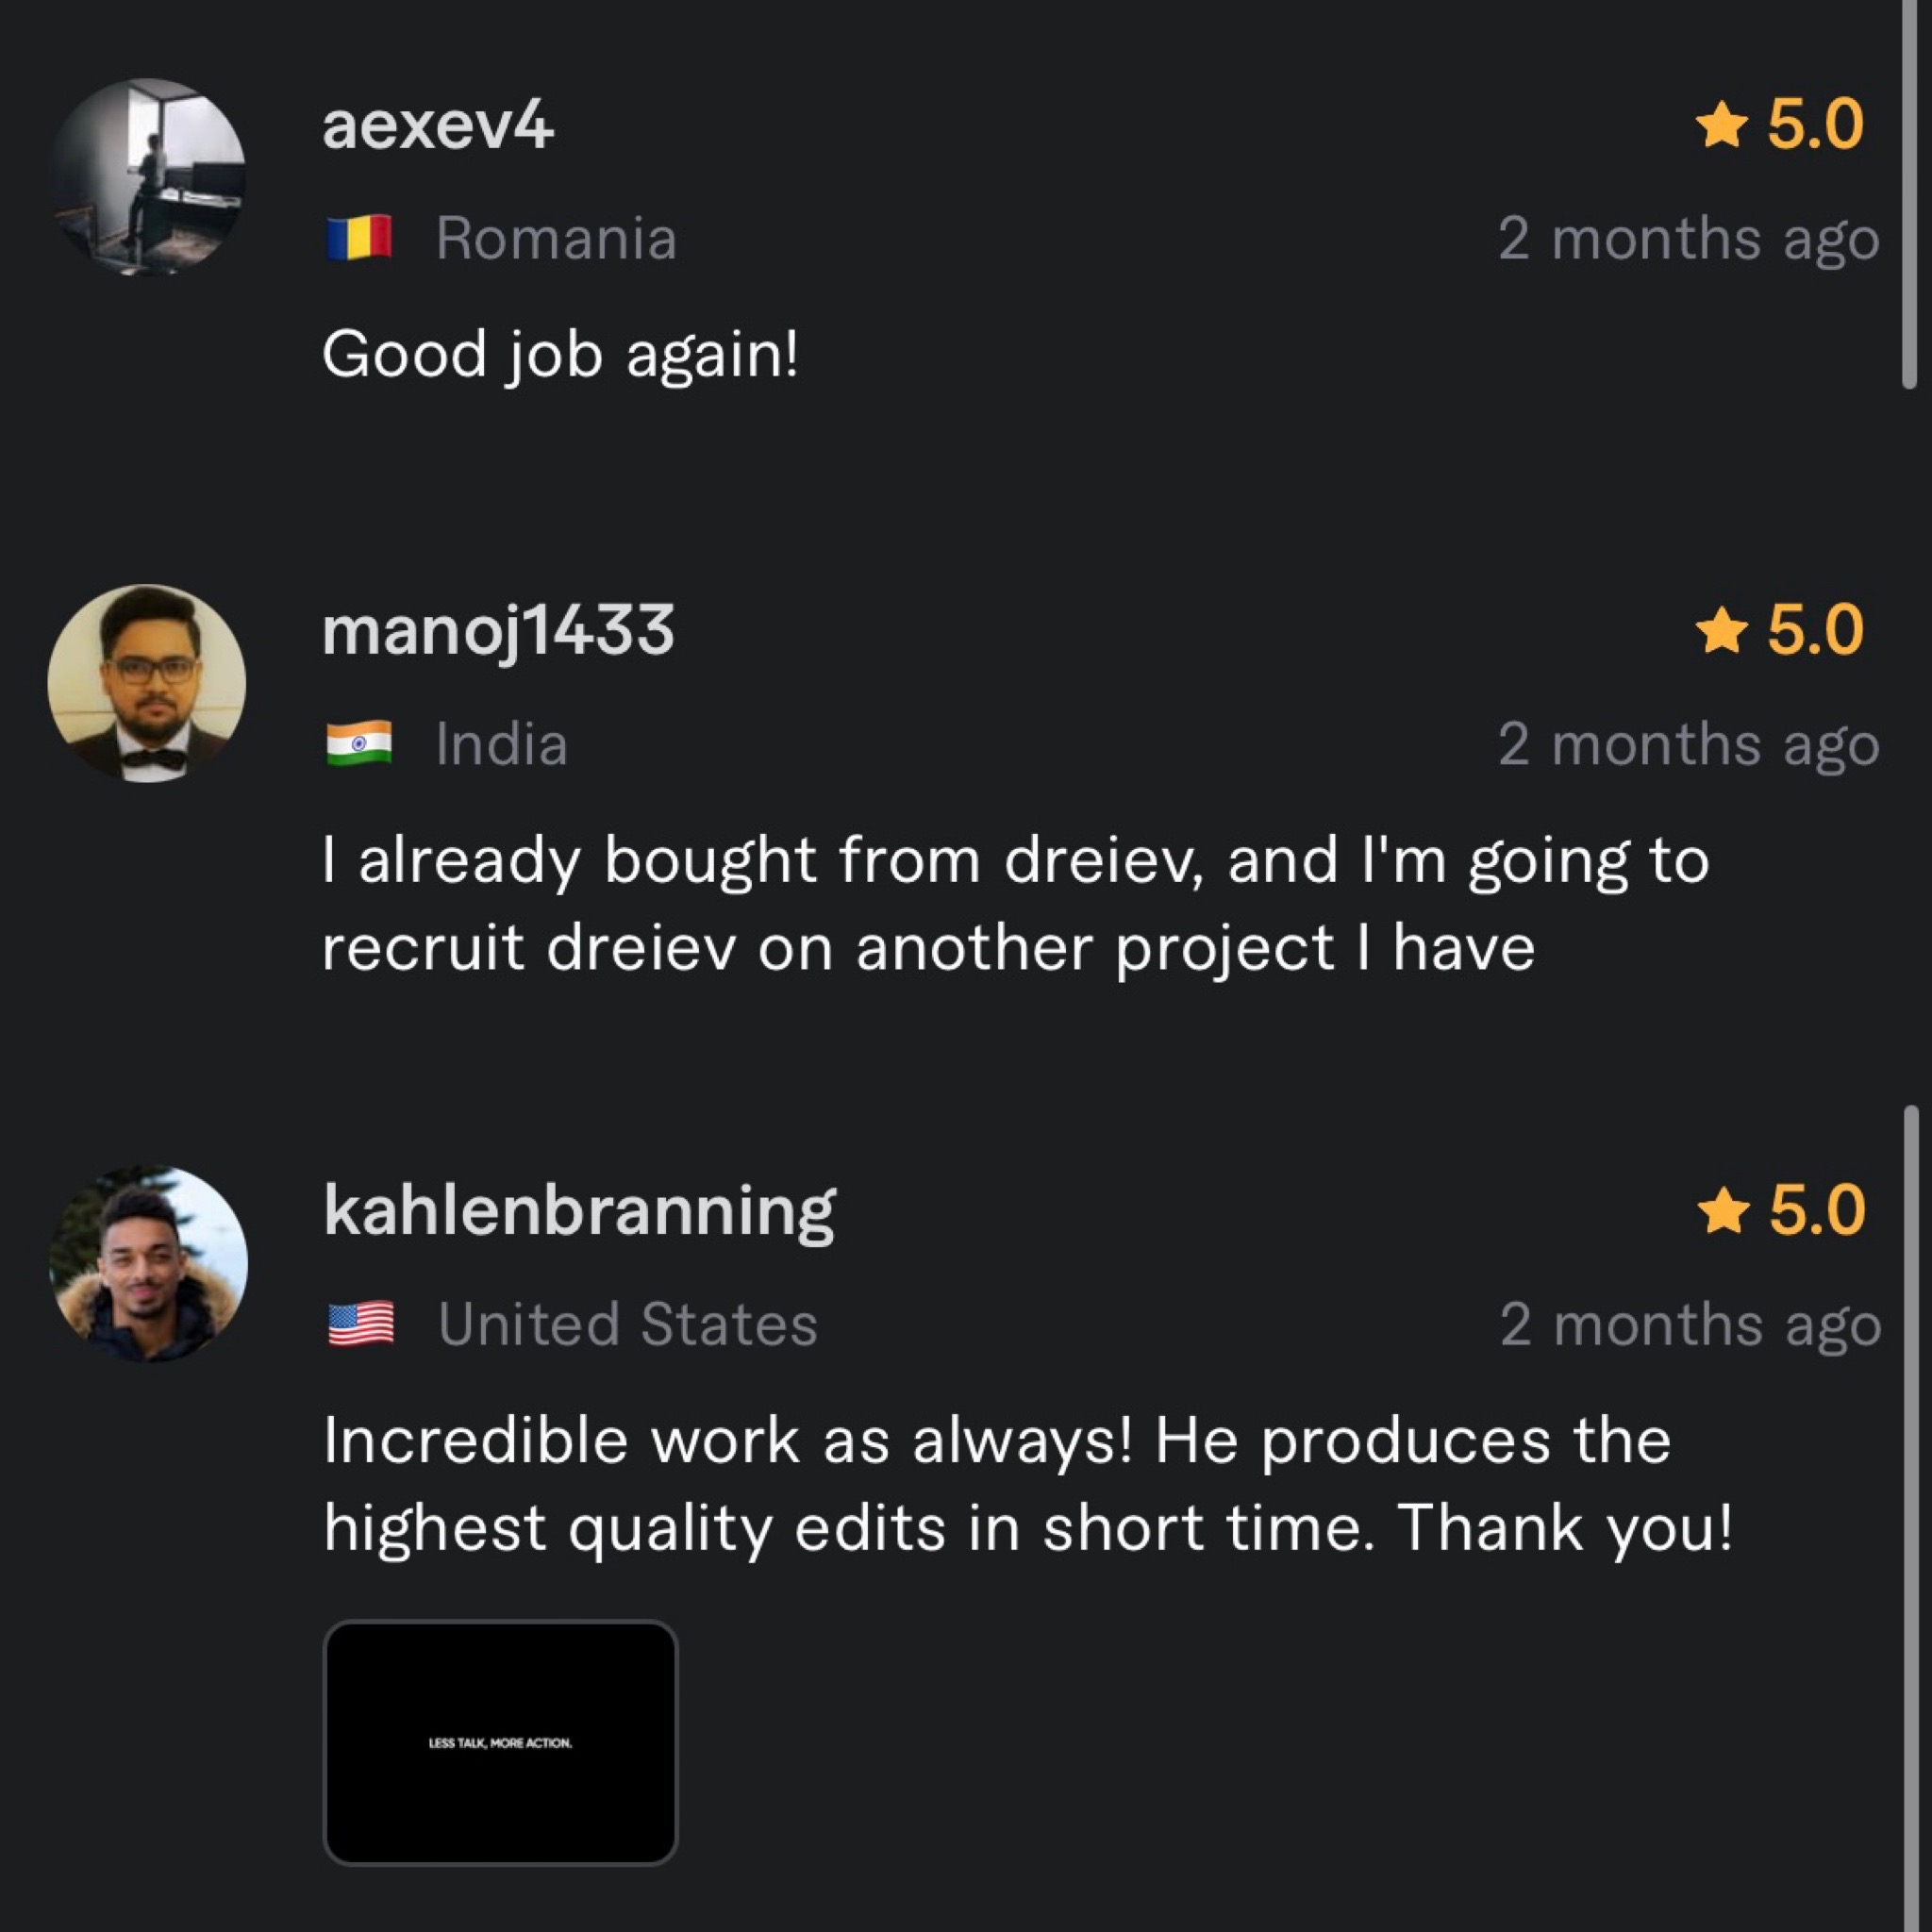Click the star icon on manoj1433's rating
1932x1932 pixels.
pos(1721,632)
